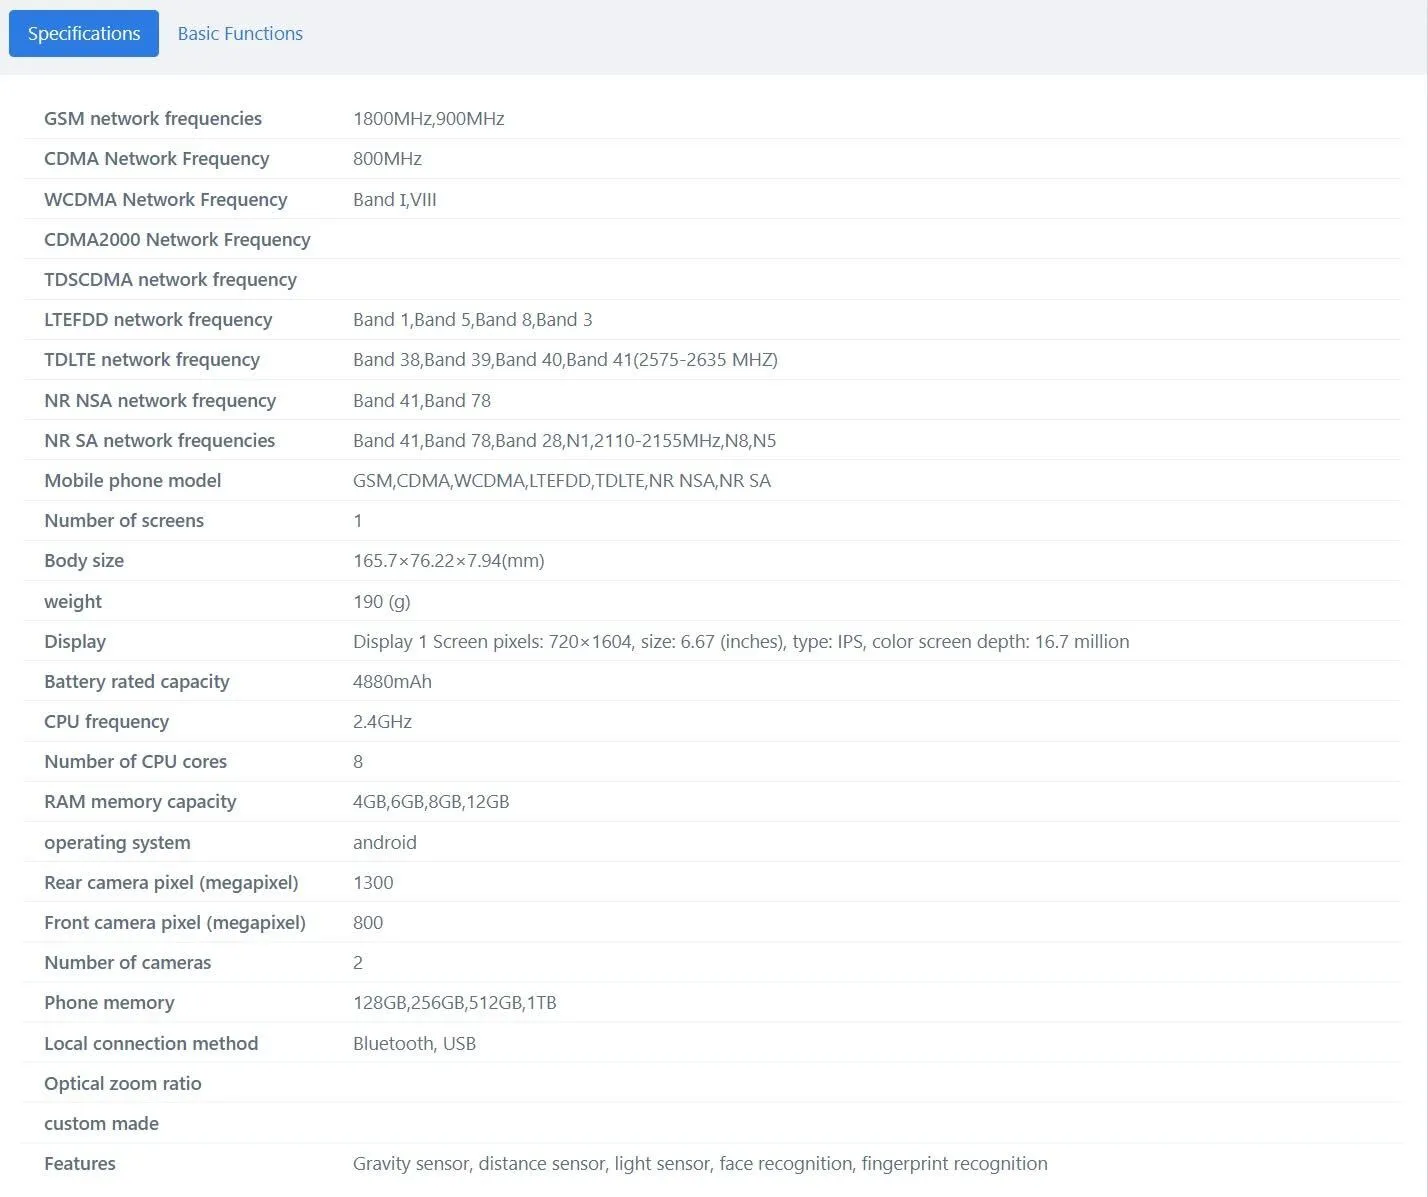Select the TDSCDMA network frequency label
The width and height of the screenshot is (1428, 1197).
[x=170, y=279]
